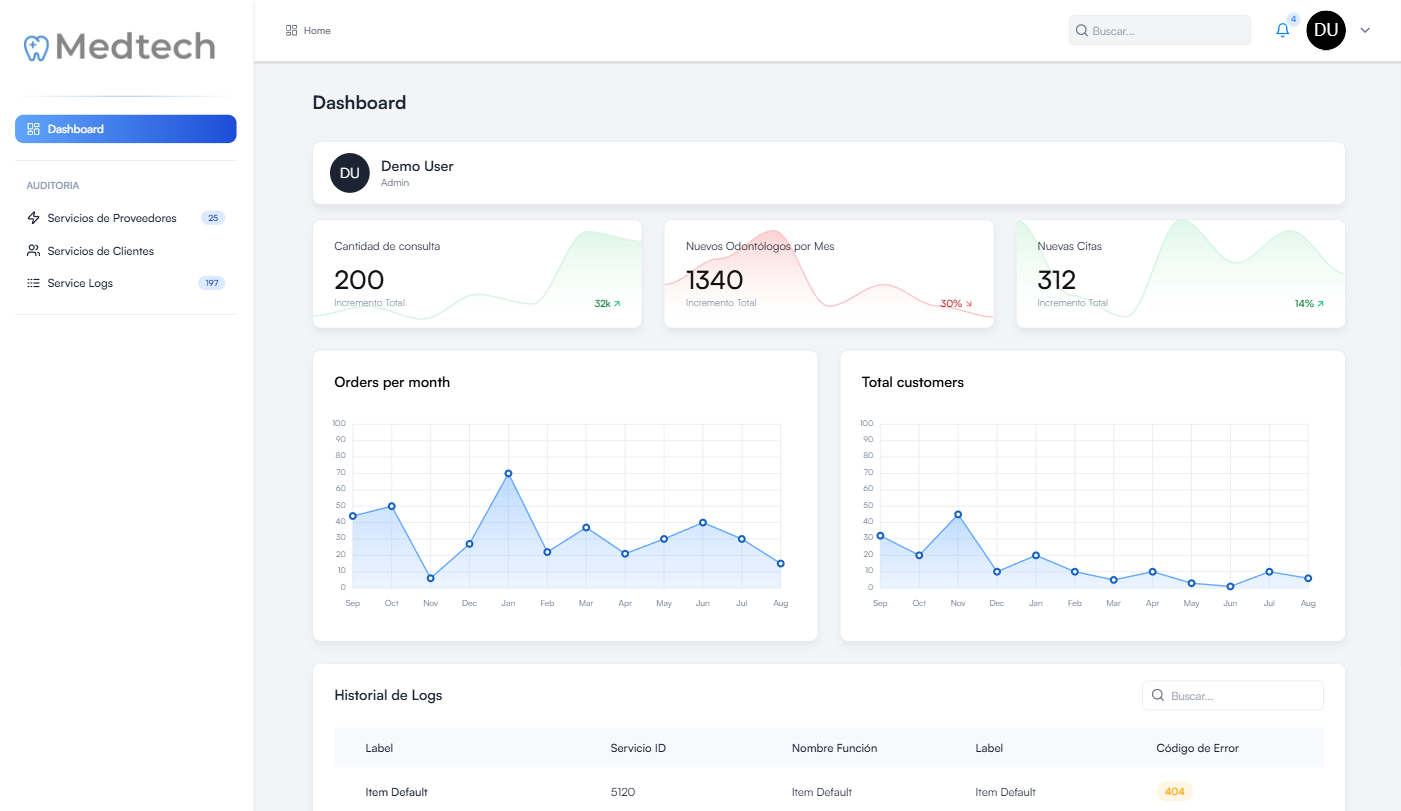Click the Jan data point in Orders per month
The image size is (1401, 811).
point(508,473)
